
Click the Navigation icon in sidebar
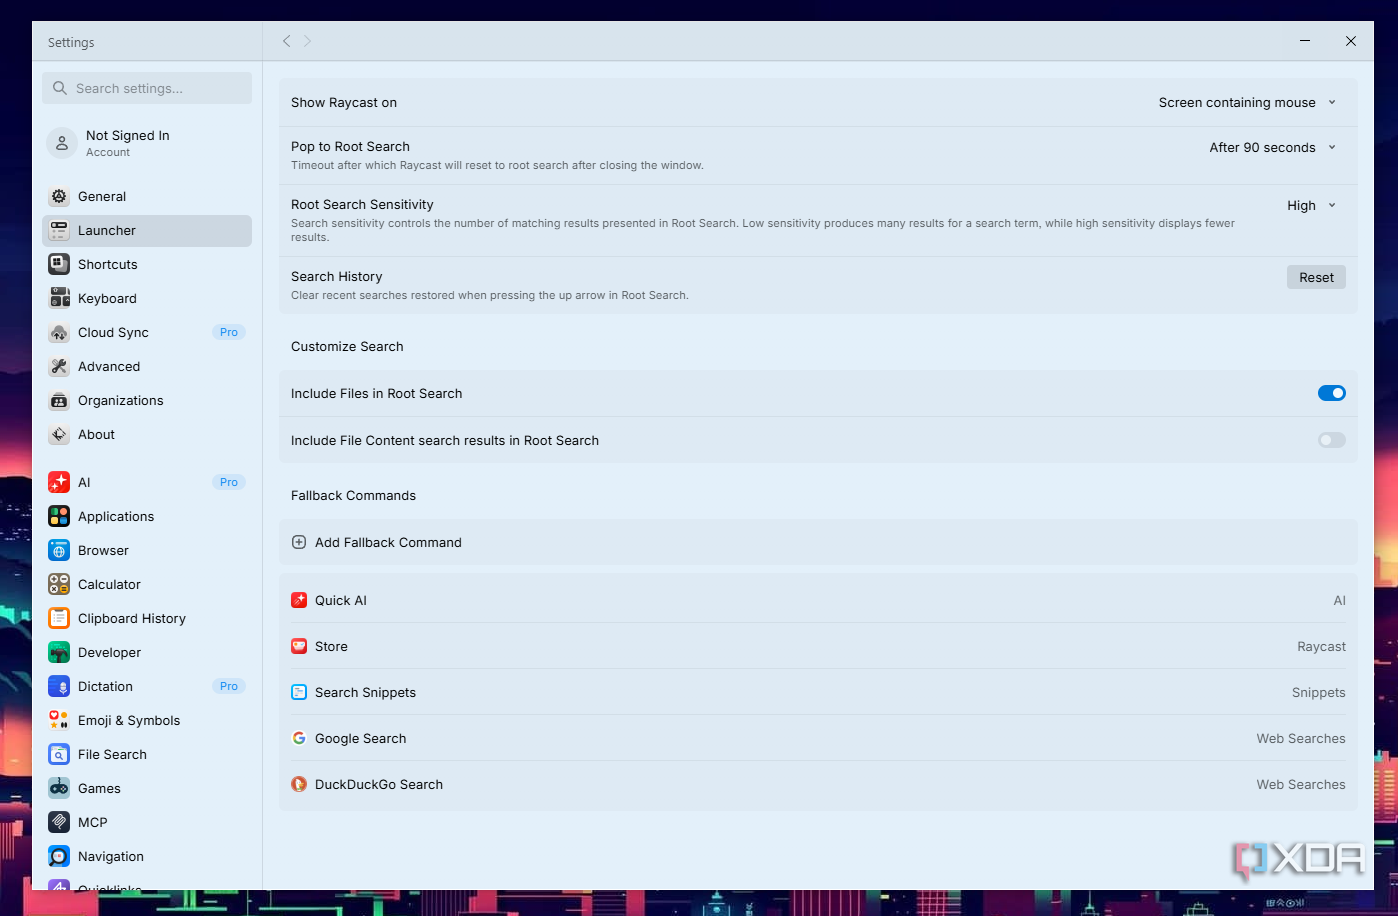coord(59,857)
